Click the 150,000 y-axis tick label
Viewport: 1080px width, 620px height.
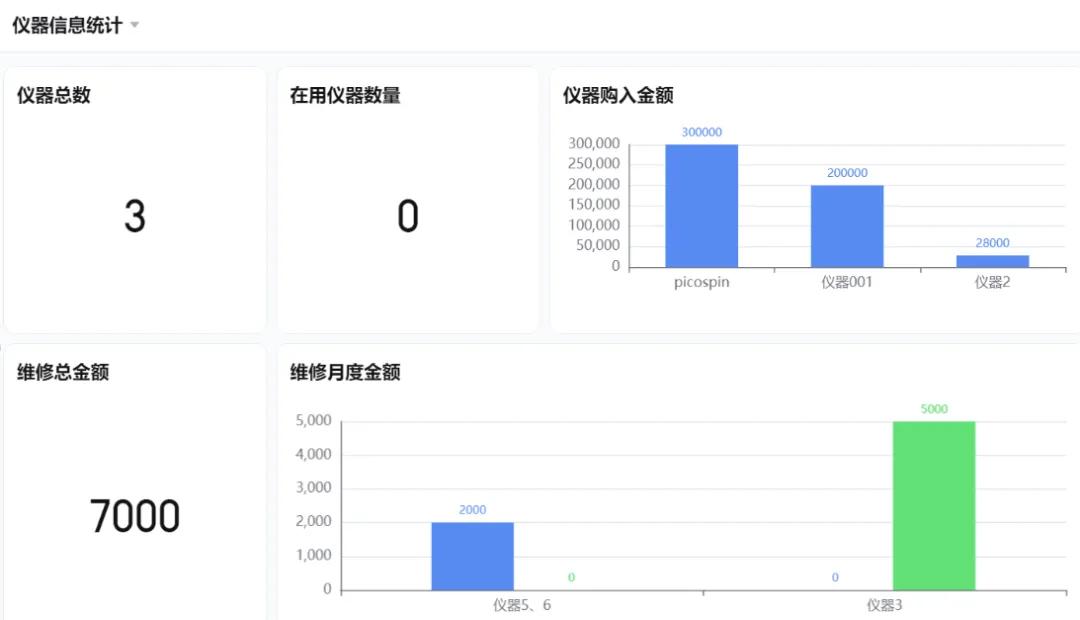point(594,205)
